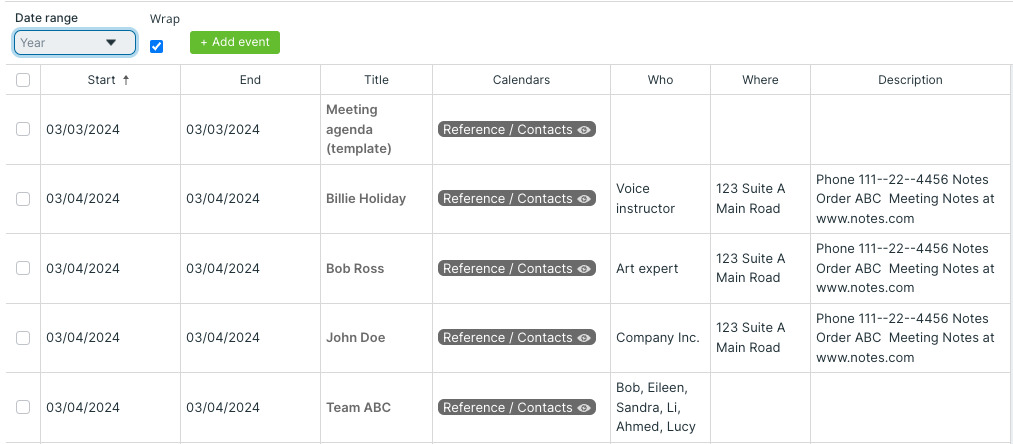Click the eye icon in Meeting agenda row
Image resolution: width=1013 pixels, height=444 pixels.
click(585, 130)
